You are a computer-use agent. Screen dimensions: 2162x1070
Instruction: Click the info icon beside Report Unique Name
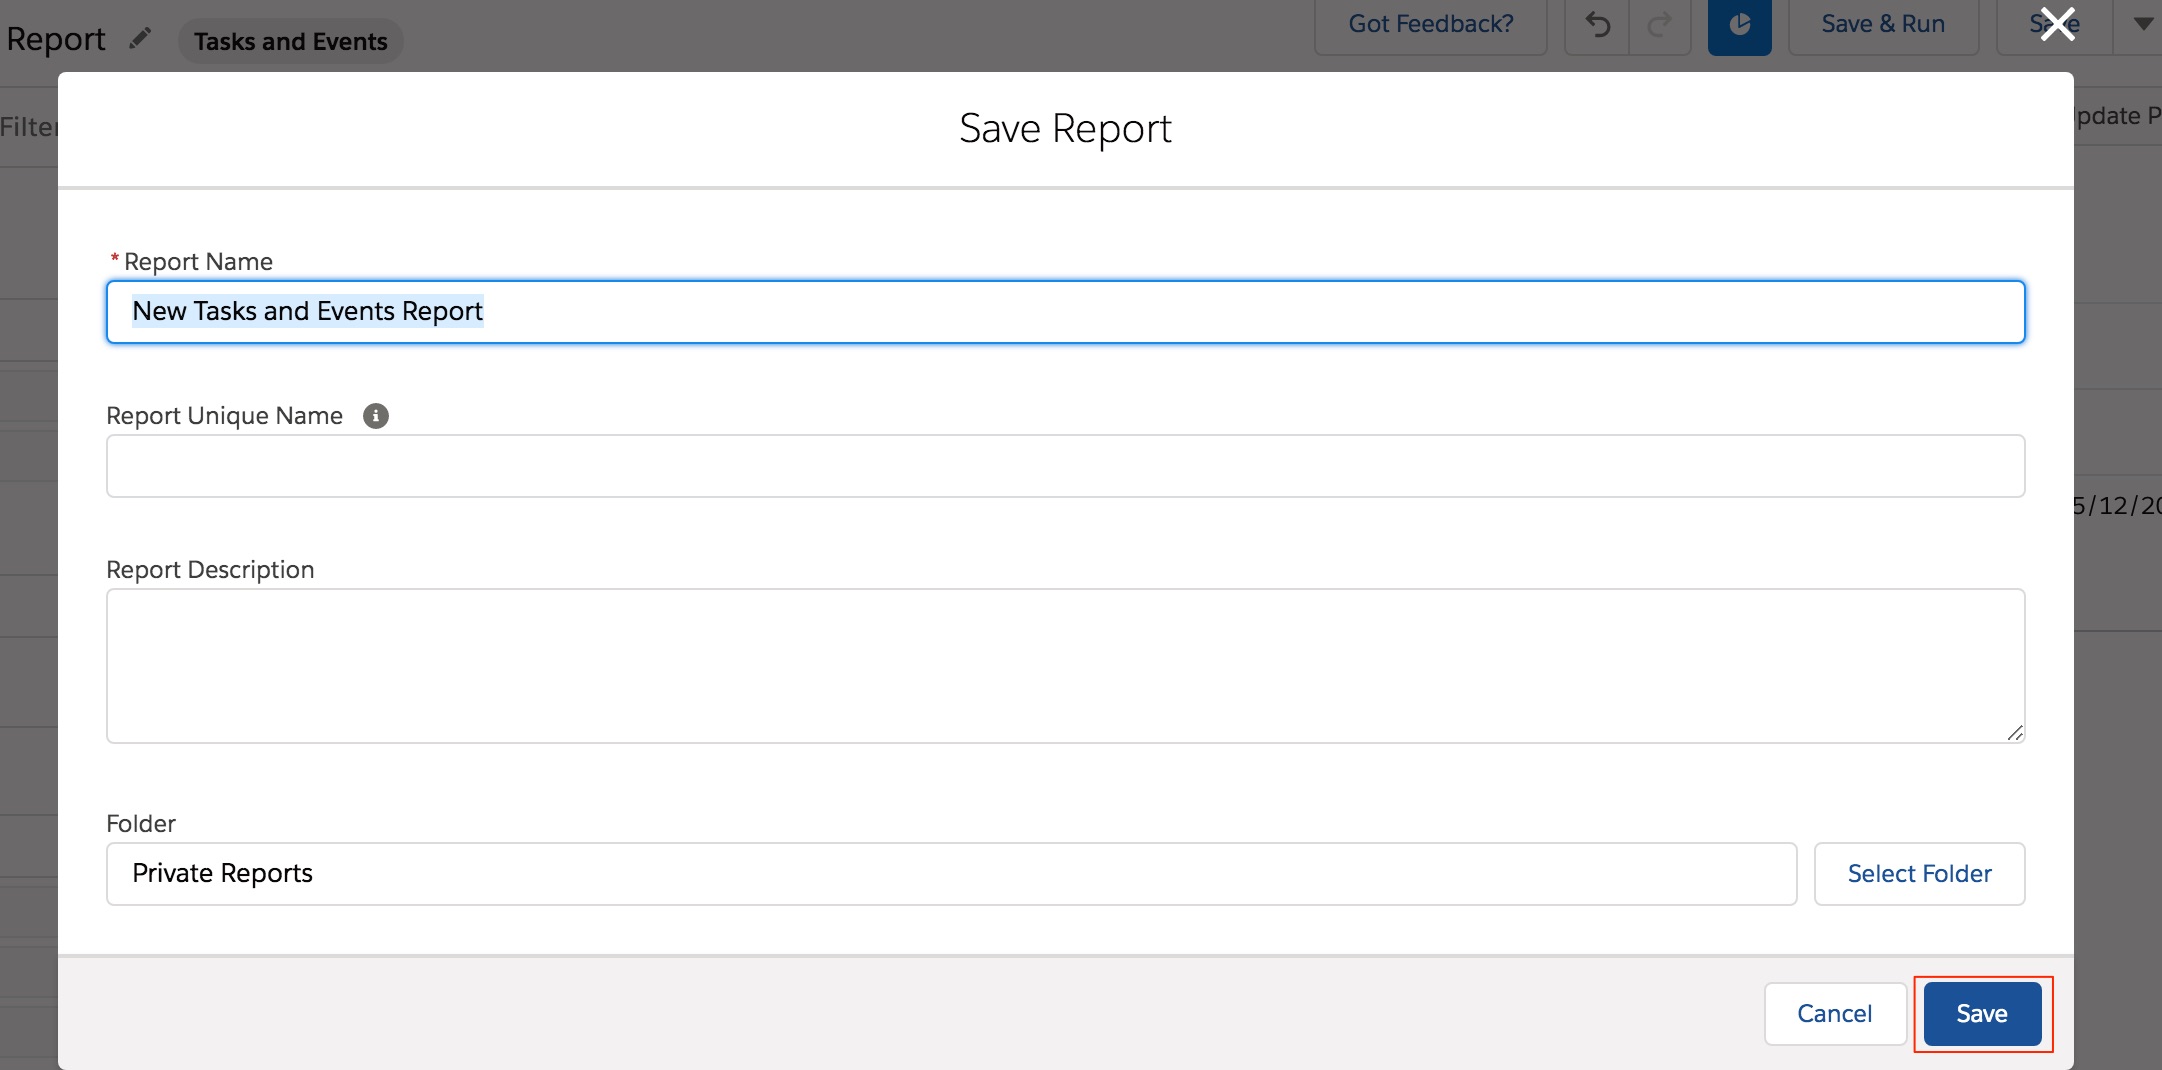click(375, 416)
